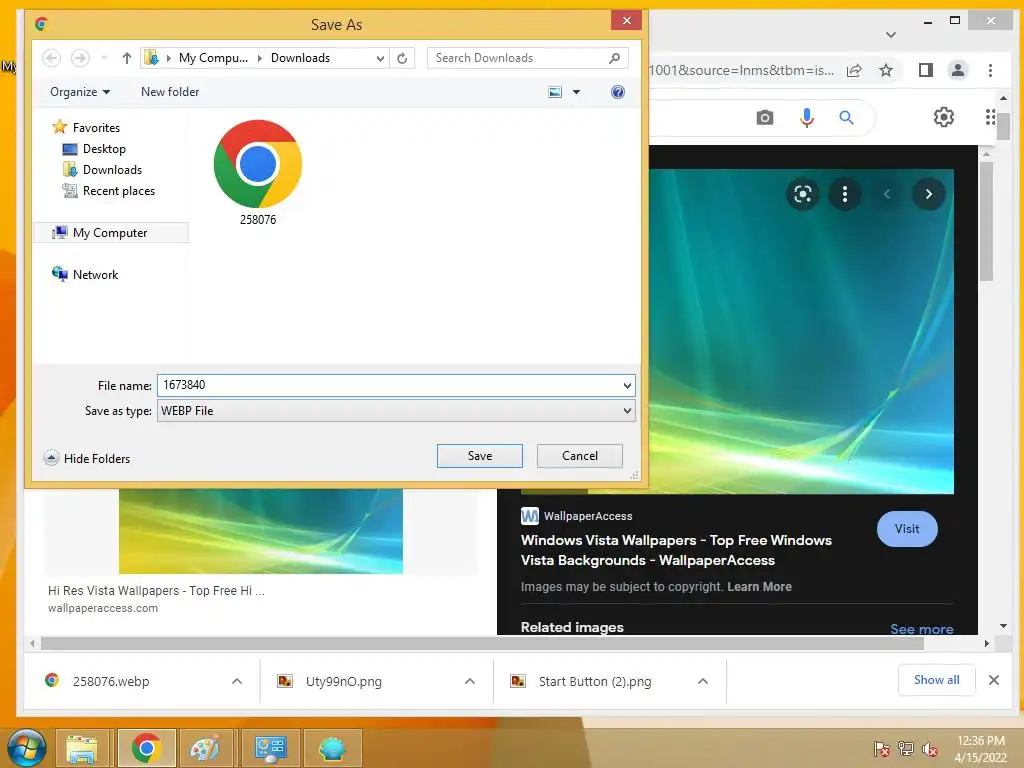Refresh the Downloads folder view
Image resolution: width=1024 pixels, height=768 pixels.
pyautogui.click(x=402, y=58)
